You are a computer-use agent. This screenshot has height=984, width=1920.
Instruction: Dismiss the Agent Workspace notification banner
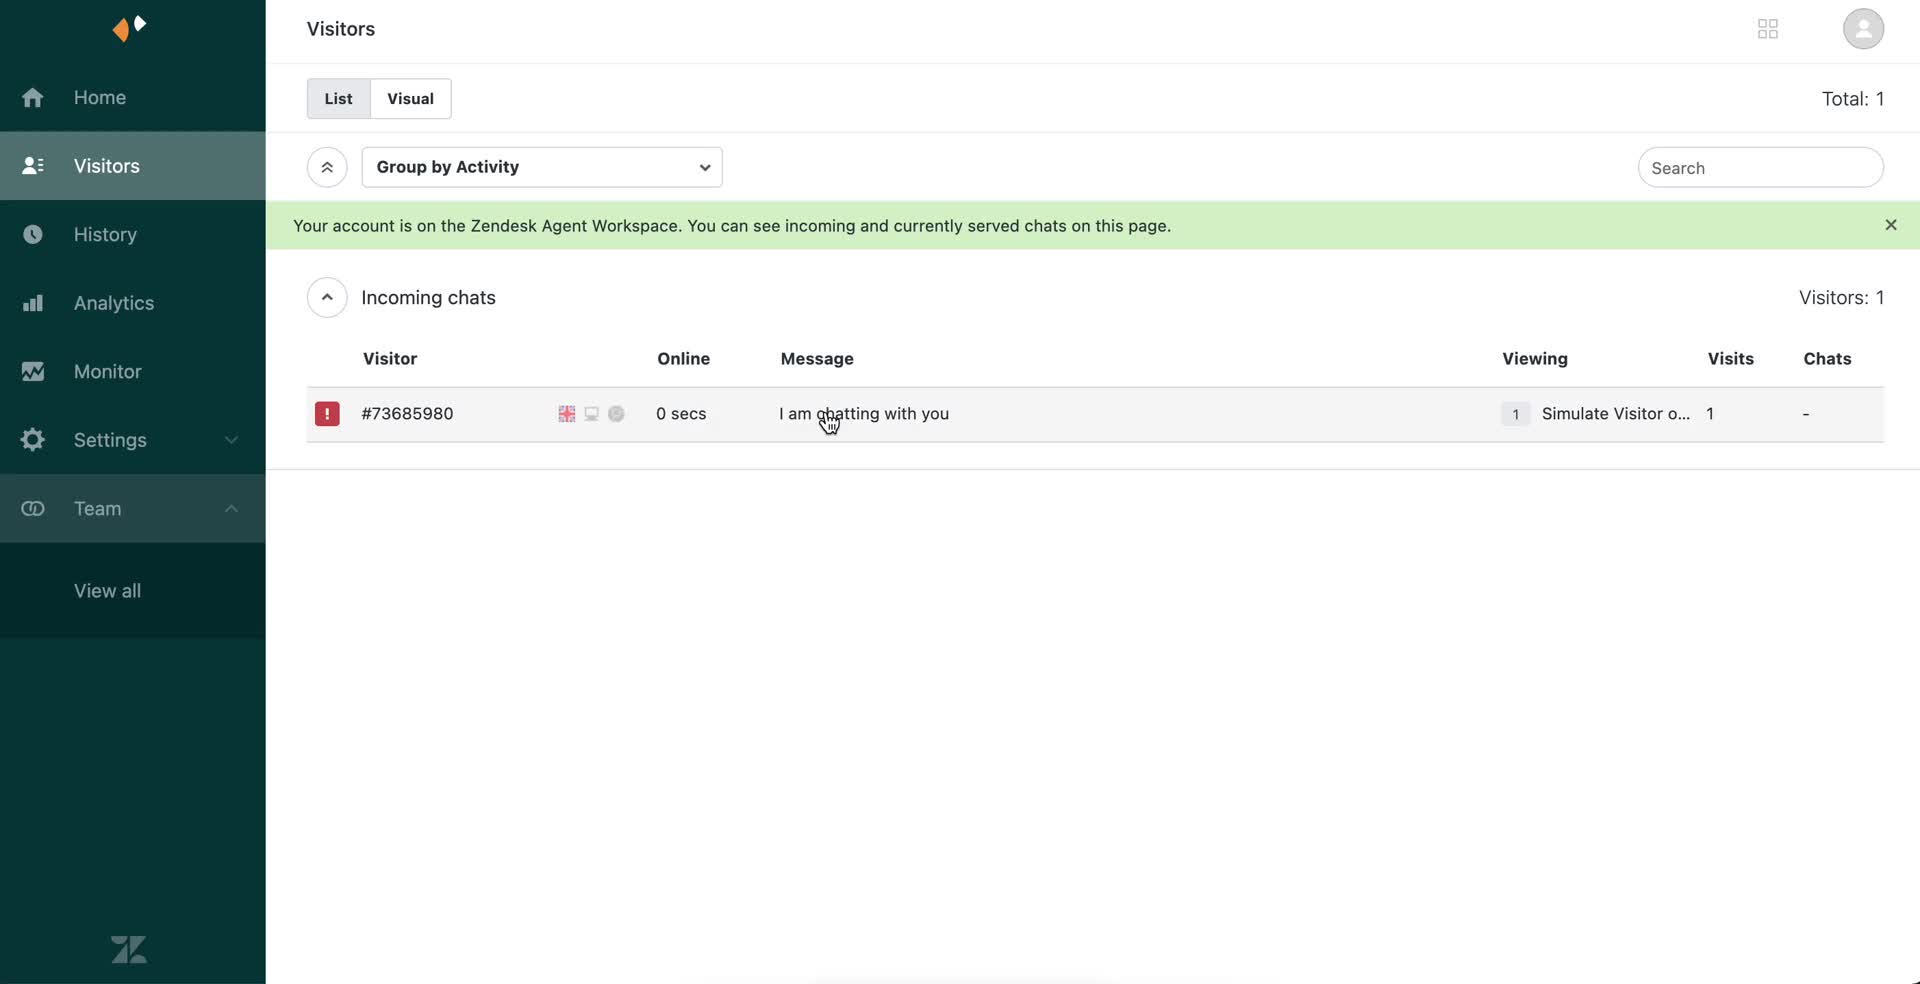(1890, 226)
